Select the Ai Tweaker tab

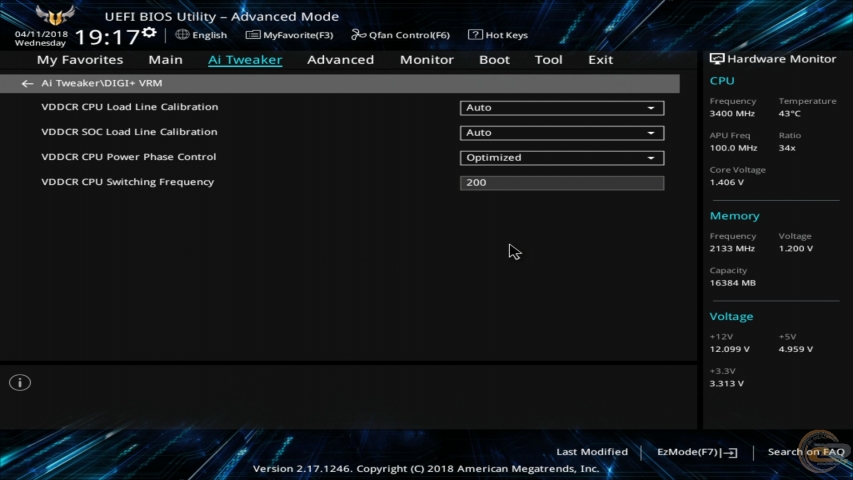pos(245,60)
